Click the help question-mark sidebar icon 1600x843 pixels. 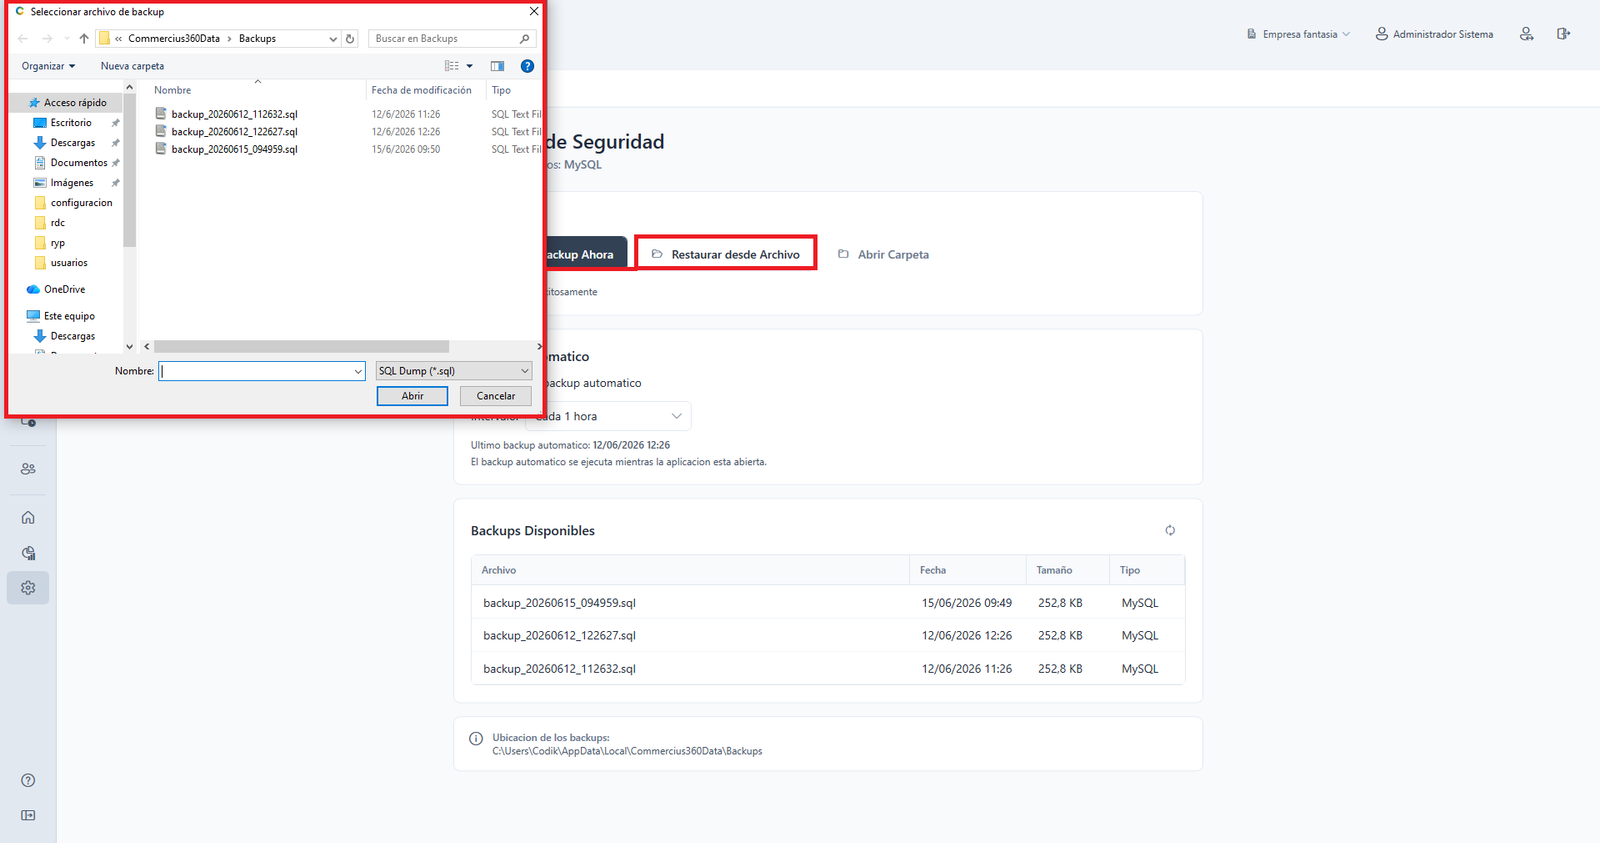(x=28, y=780)
